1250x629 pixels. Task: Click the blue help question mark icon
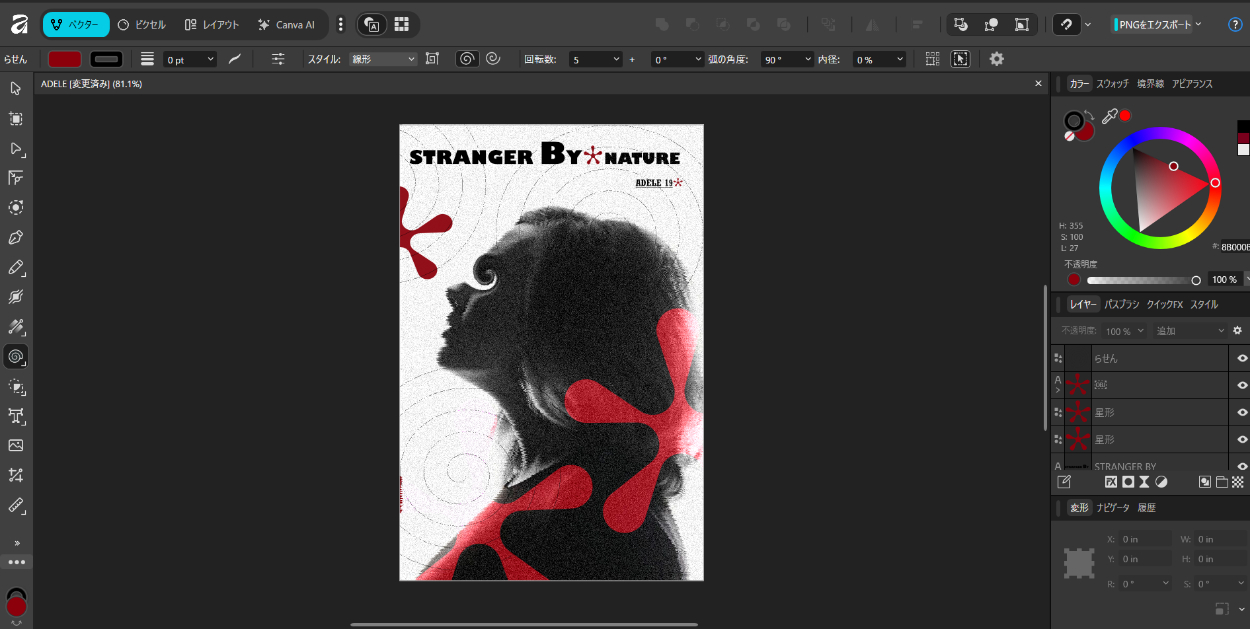pos(1234,24)
